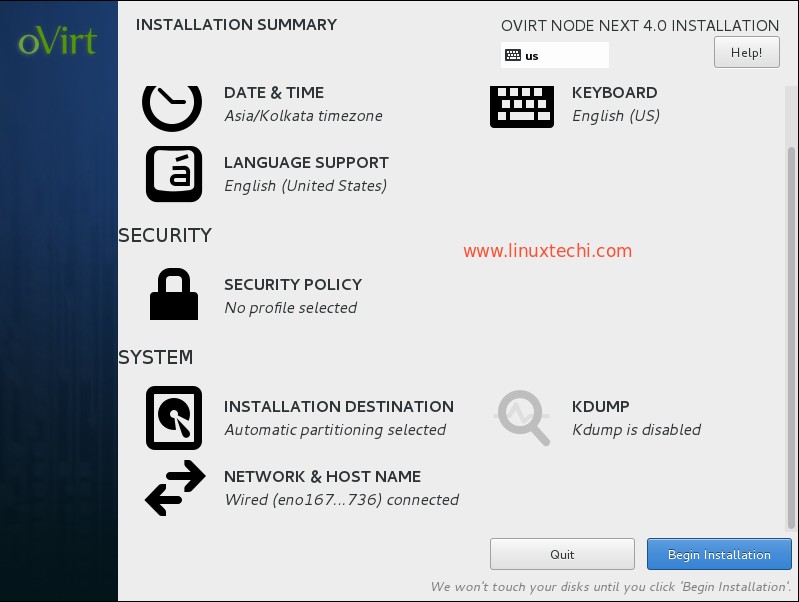Open the DATE & TIME settings label

coord(273,93)
